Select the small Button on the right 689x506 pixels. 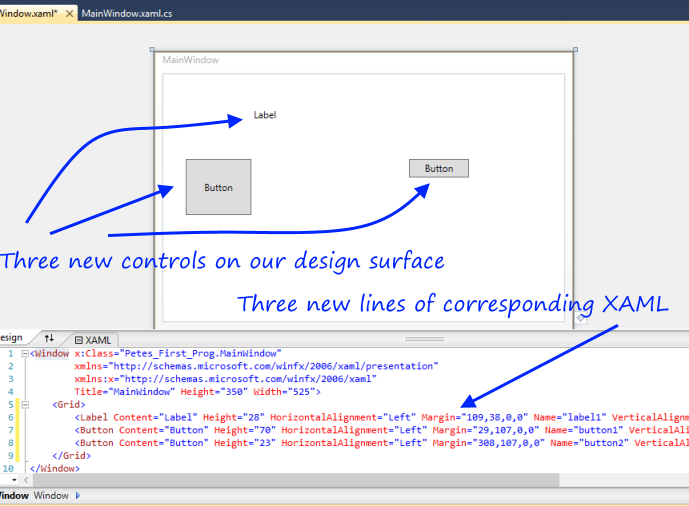[x=438, y=169]
